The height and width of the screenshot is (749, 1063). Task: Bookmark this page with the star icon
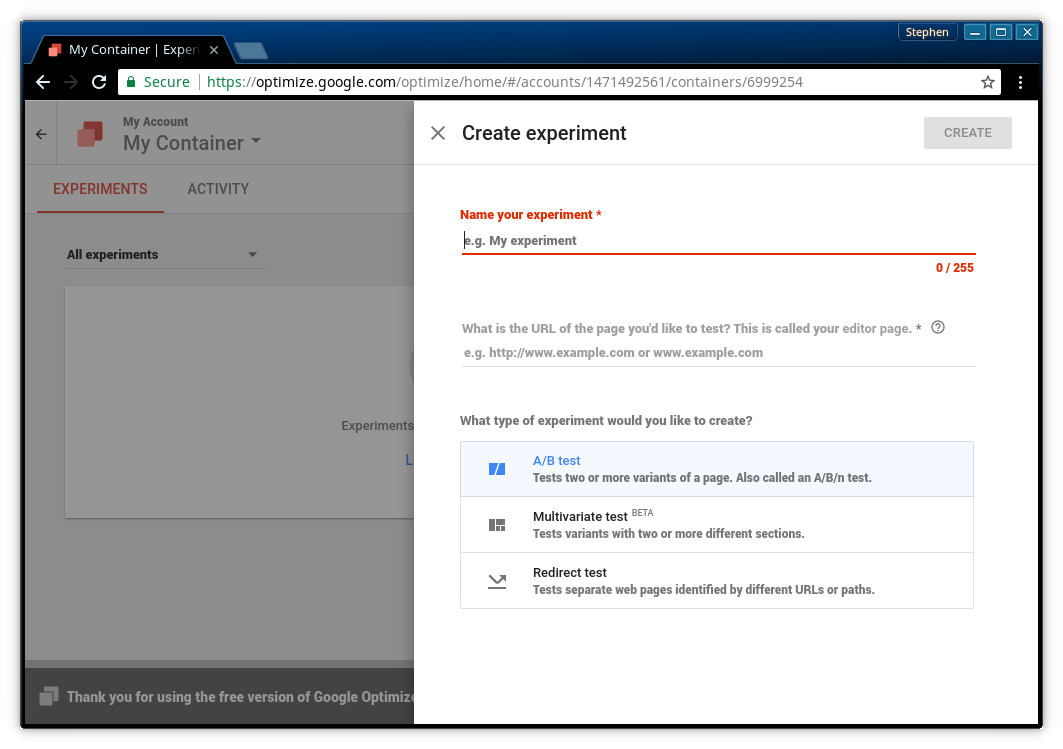coord(988,82)
